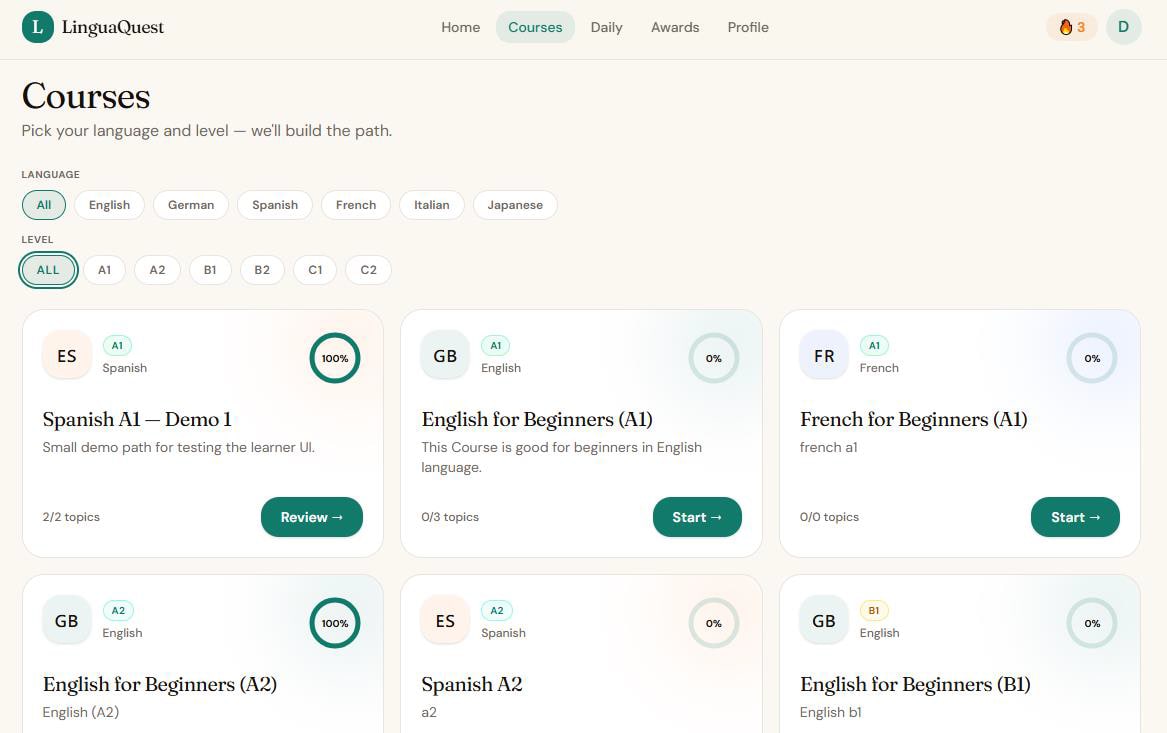
Task: Click 100% progress ring on English A2 card
Action: (x=335, y=623)
